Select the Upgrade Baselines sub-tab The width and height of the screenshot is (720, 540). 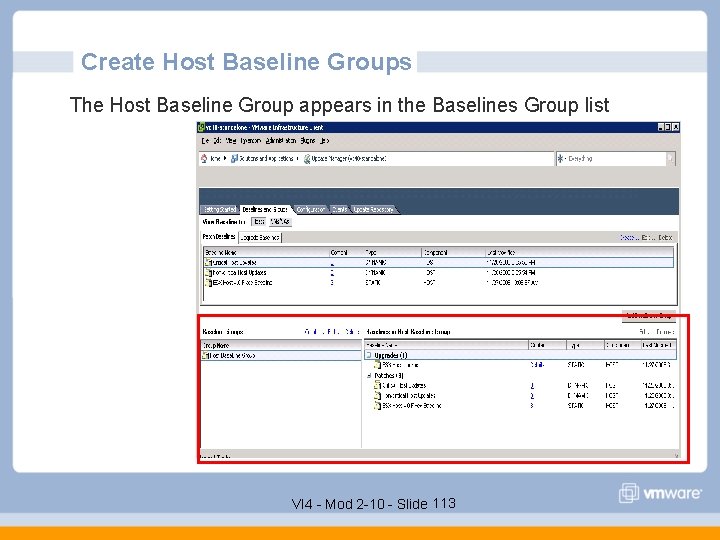(x=260, y=237)
